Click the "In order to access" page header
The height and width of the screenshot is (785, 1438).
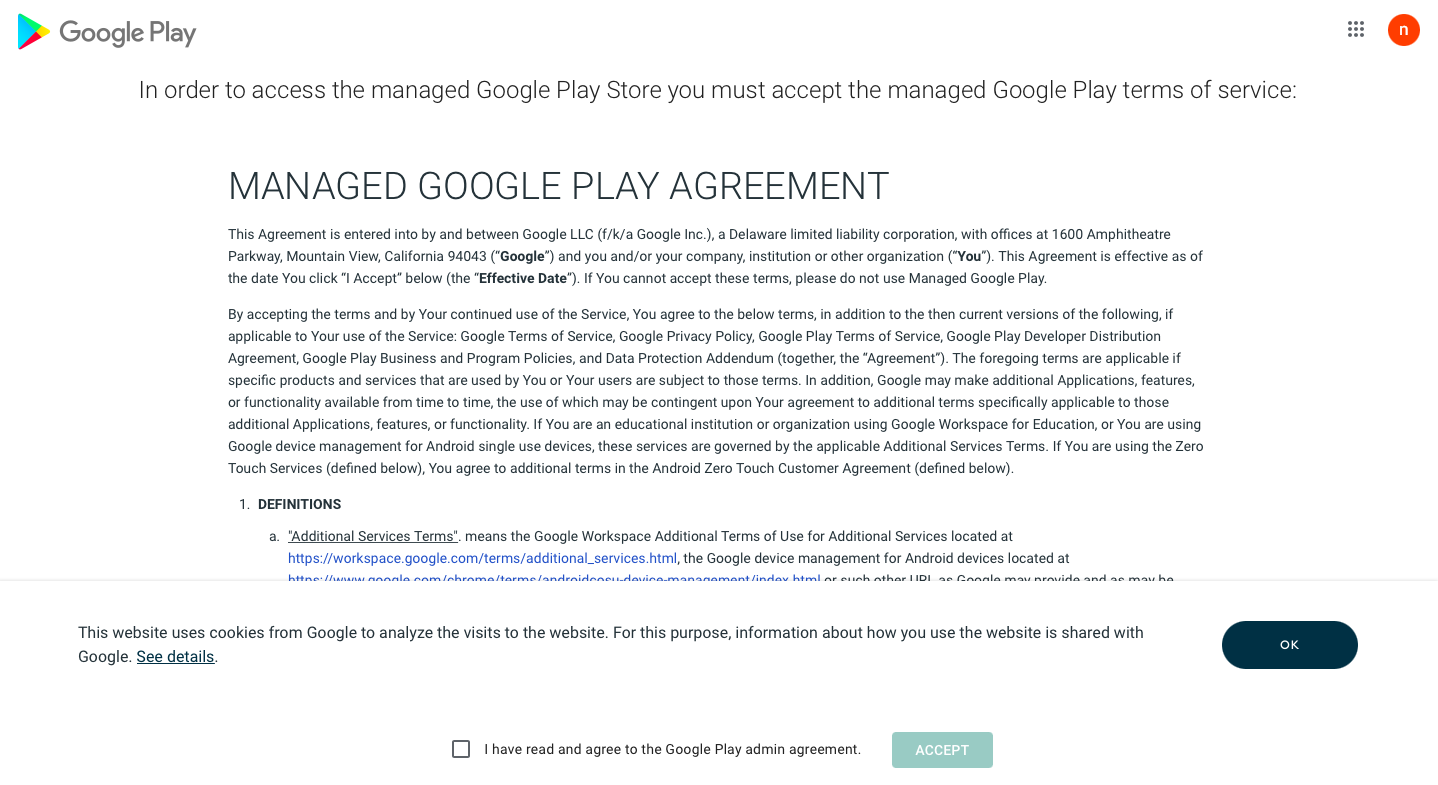point(718,90)
